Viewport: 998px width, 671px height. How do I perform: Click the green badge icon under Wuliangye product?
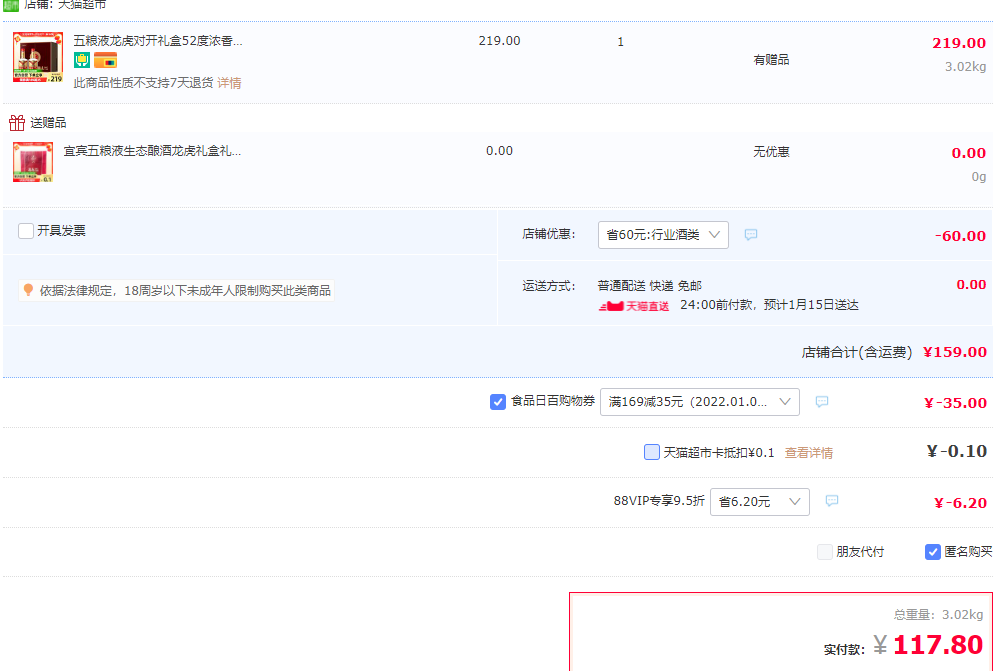click(x=81, y=60)
